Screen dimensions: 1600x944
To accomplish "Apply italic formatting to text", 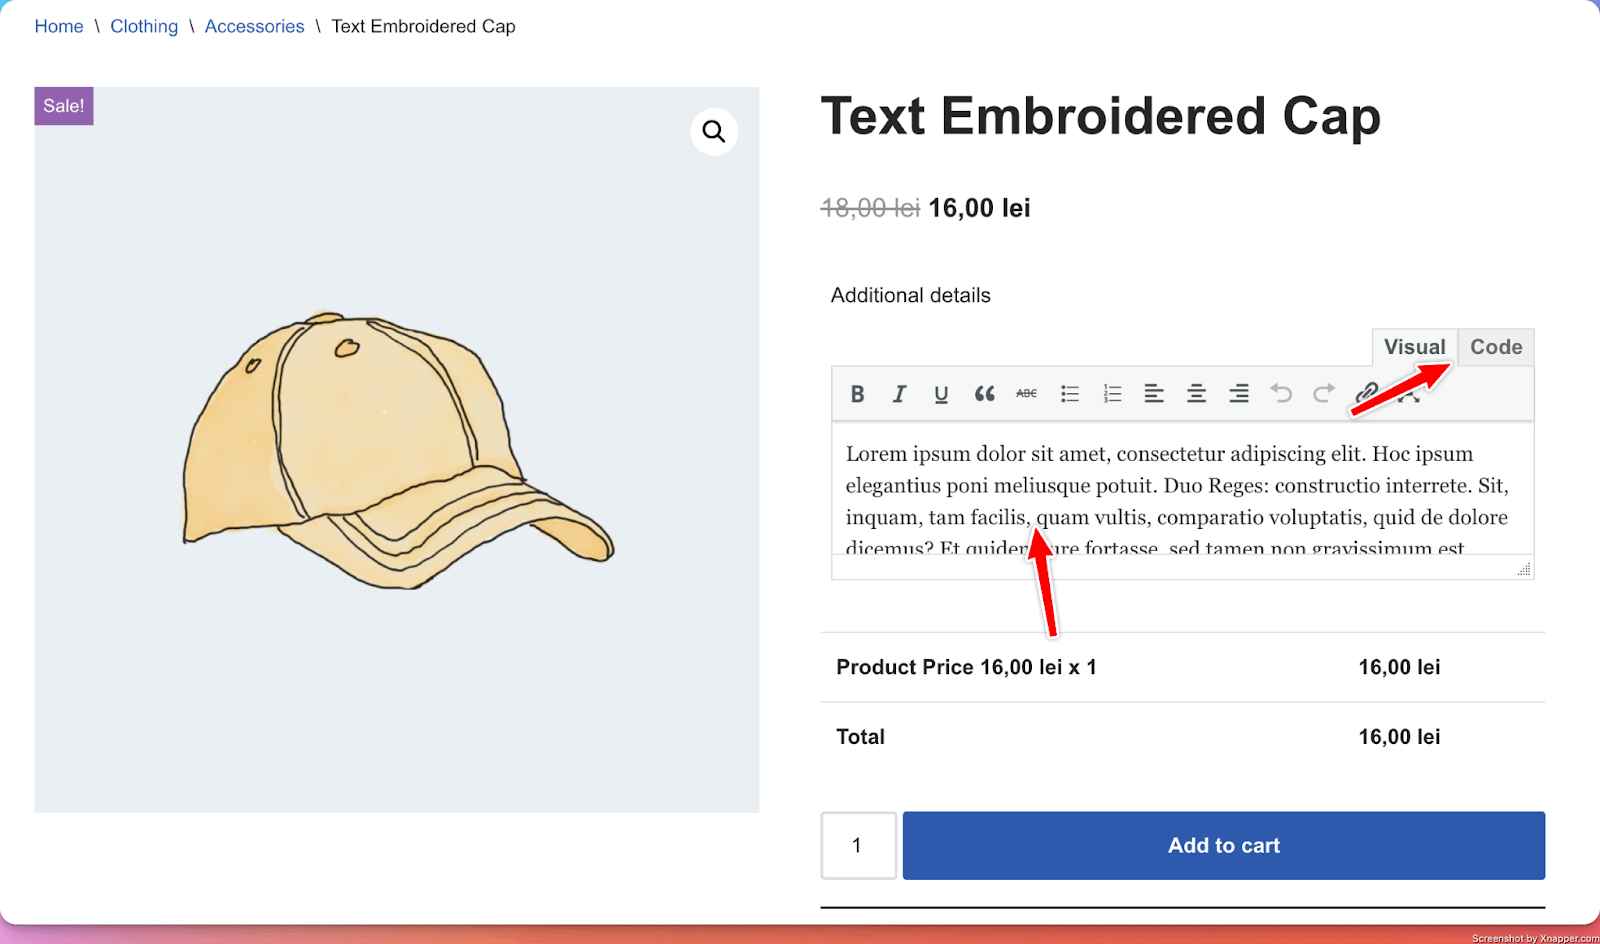I will tap(899, 394).
